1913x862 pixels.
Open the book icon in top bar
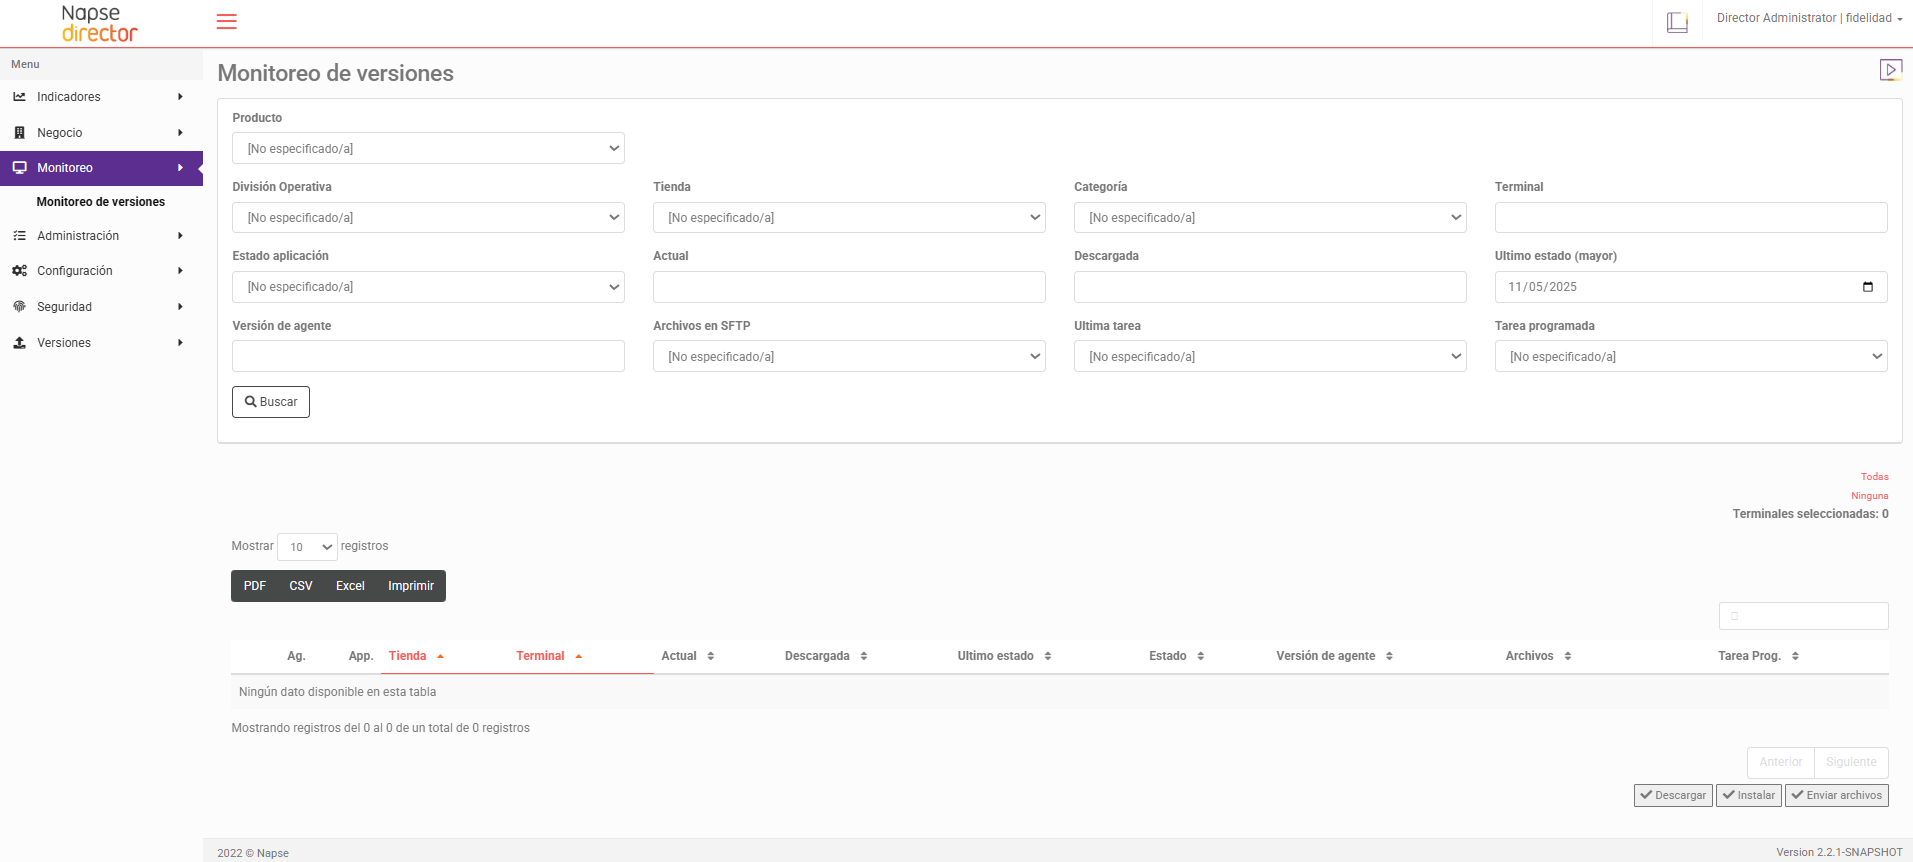coord(1677,22)
